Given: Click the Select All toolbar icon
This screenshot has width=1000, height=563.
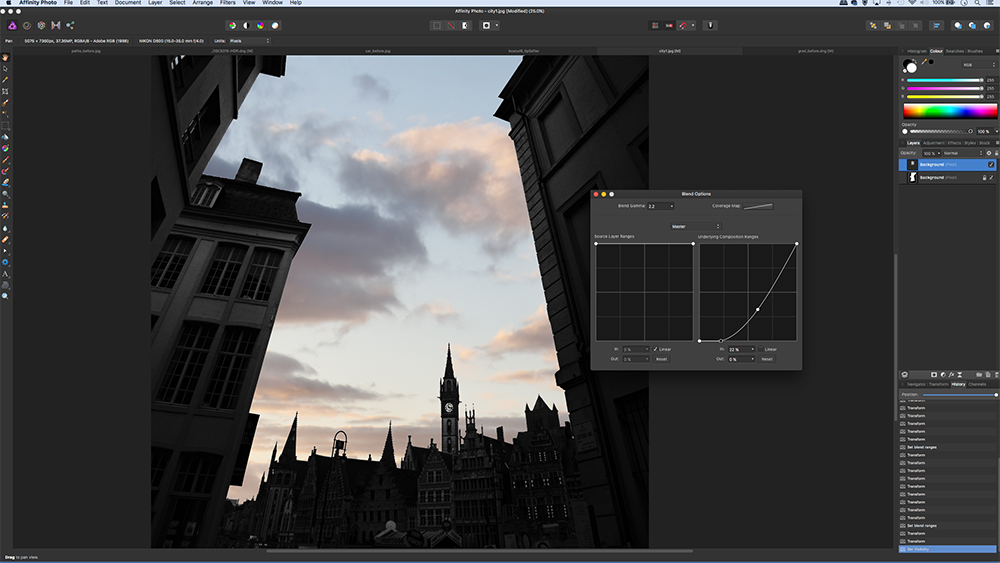Looking at the screenshot, I should (x=437, y=26).
